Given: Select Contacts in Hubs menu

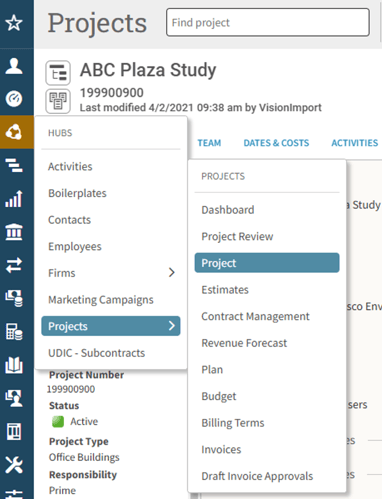Looking at the screenshot, I should [111, 220].
